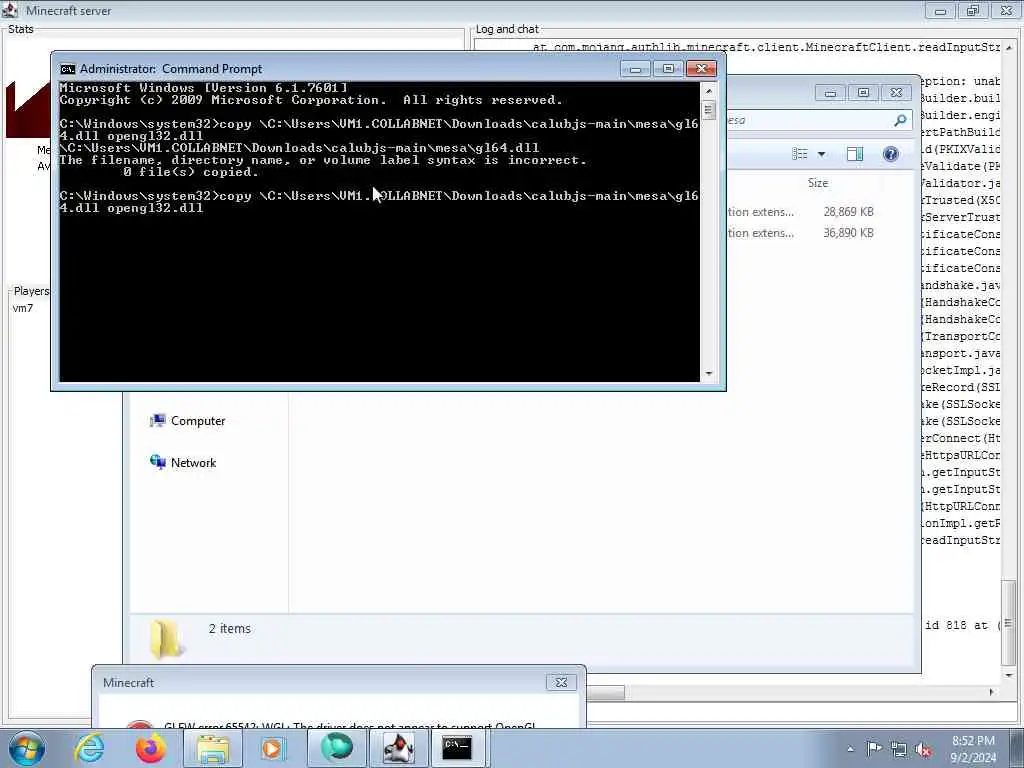Image resolution: width=1024 pixels, height=768 pixels.
Task: Open Explorer Help question mark icon
Action: point(891,153)
